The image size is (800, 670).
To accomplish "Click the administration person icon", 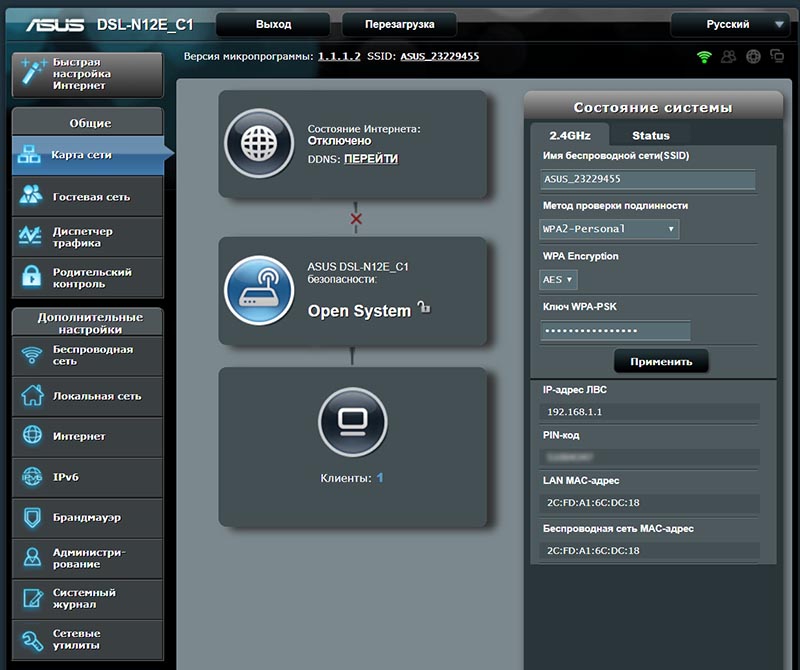I will coord(32,557).
